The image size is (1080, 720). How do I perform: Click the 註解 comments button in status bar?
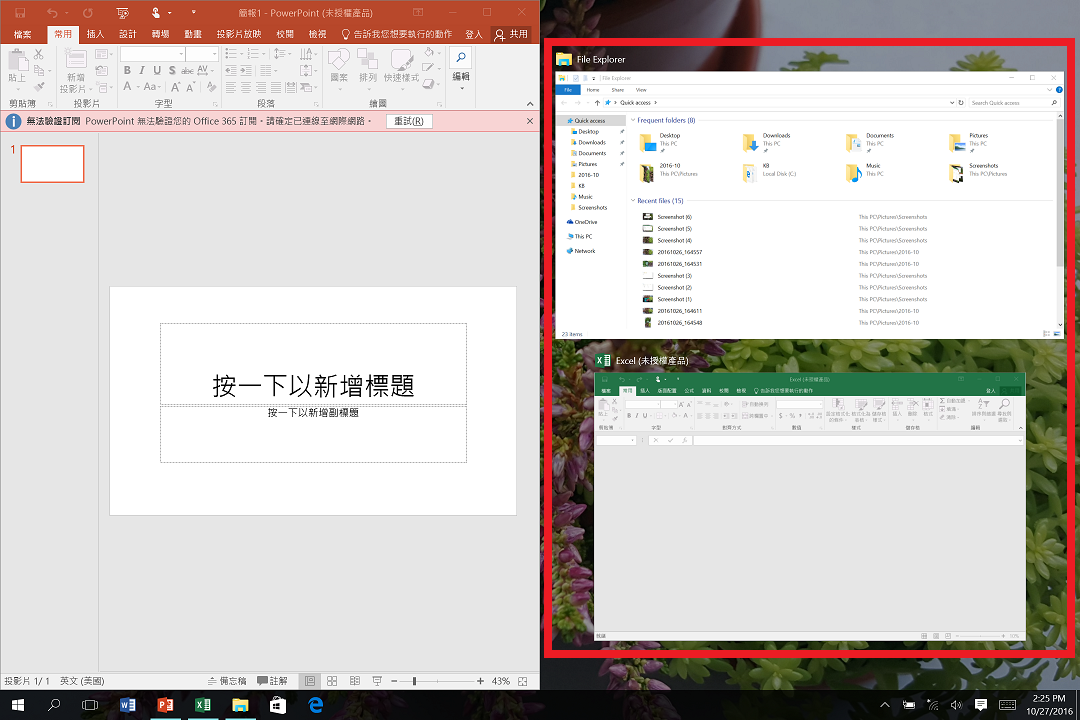[x=272, y=681]
